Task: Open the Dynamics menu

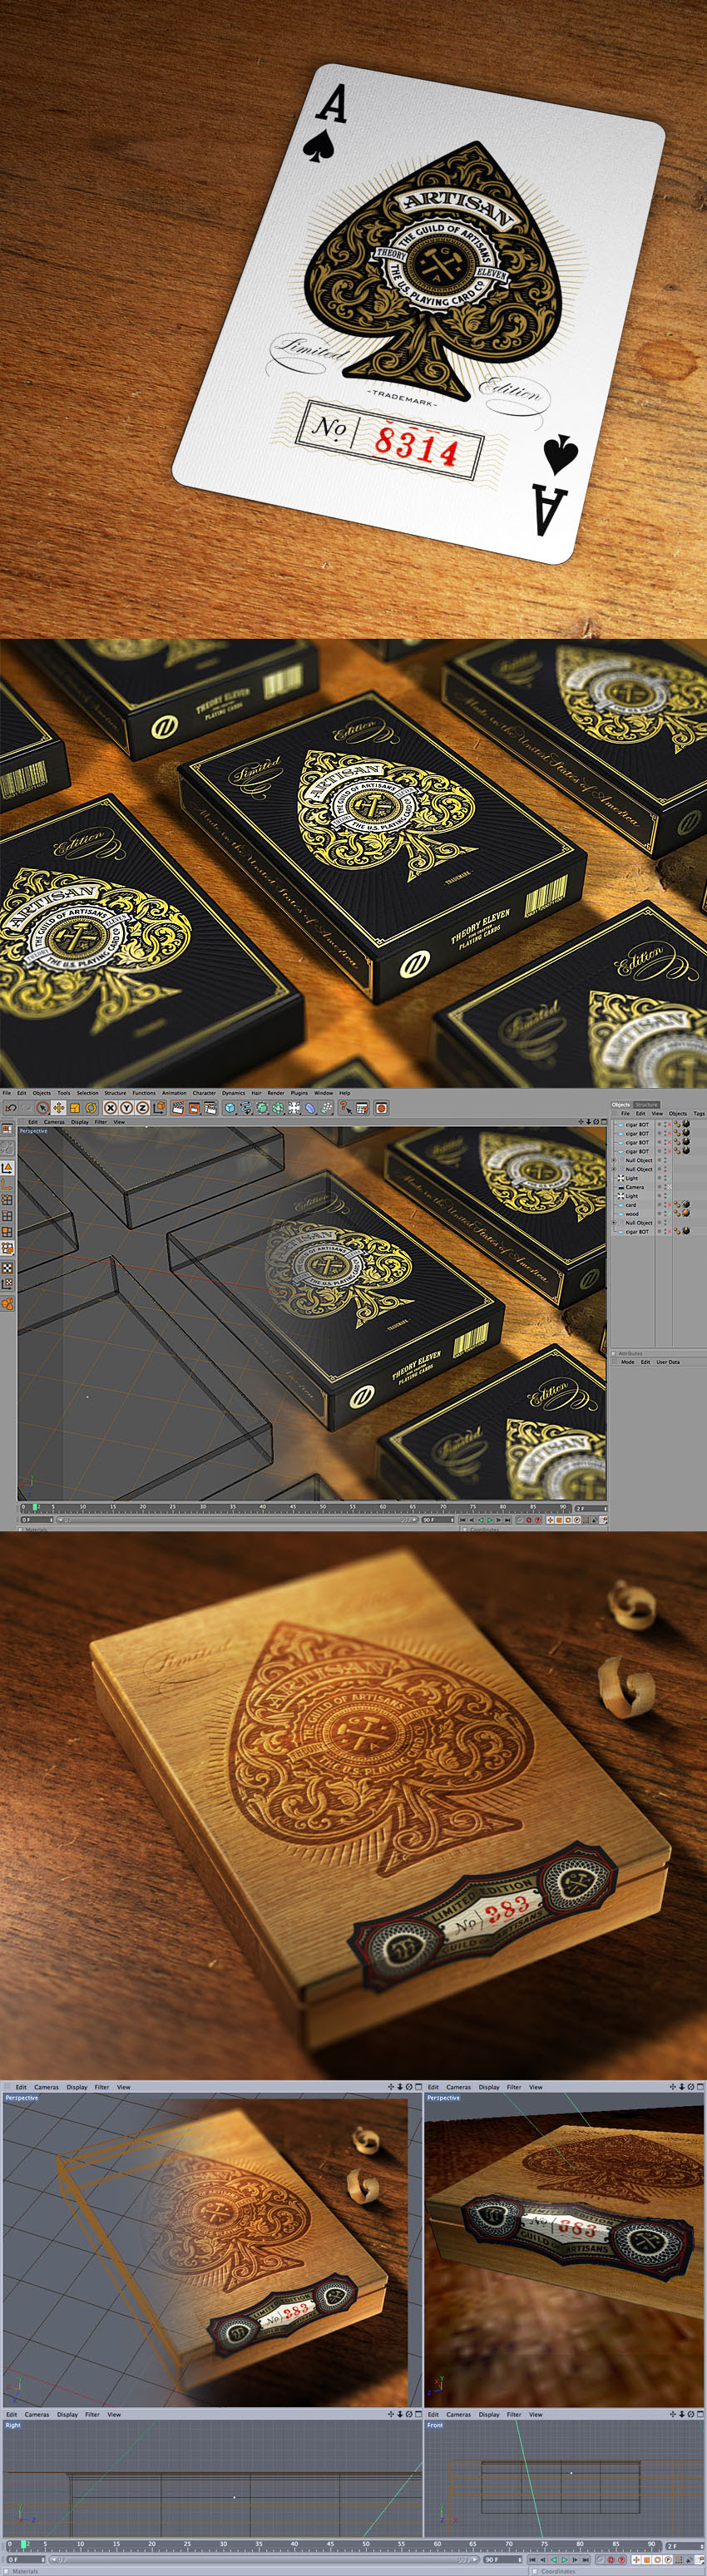Action: tap(234, 1093)
